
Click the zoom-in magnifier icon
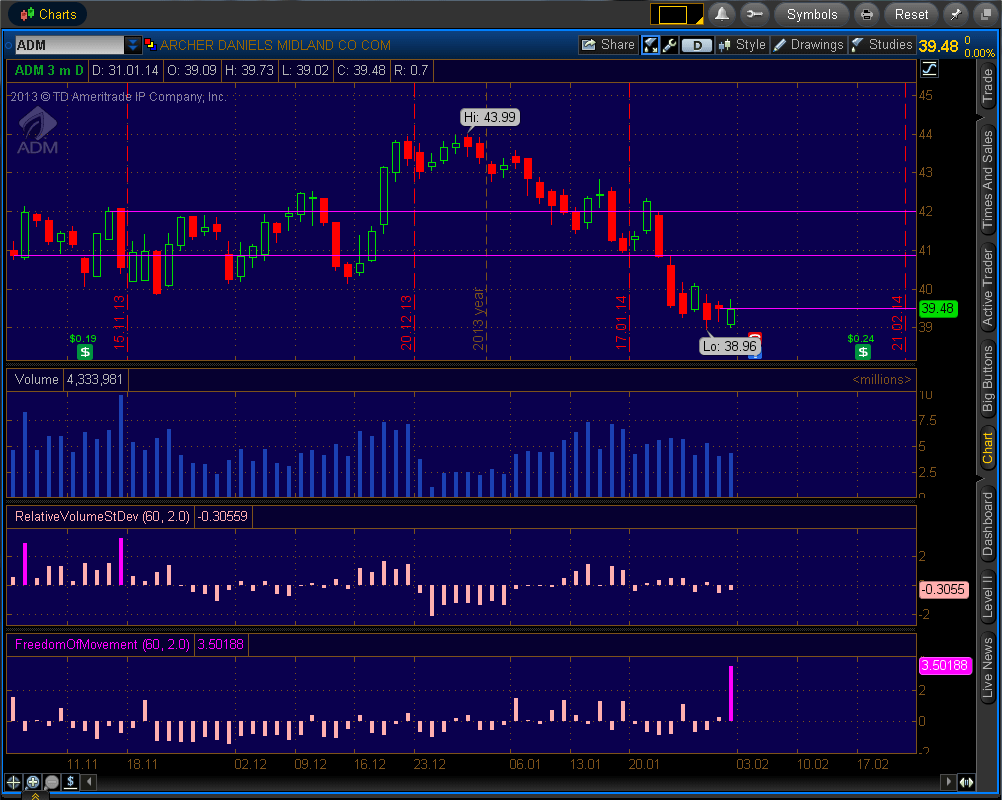32,782
